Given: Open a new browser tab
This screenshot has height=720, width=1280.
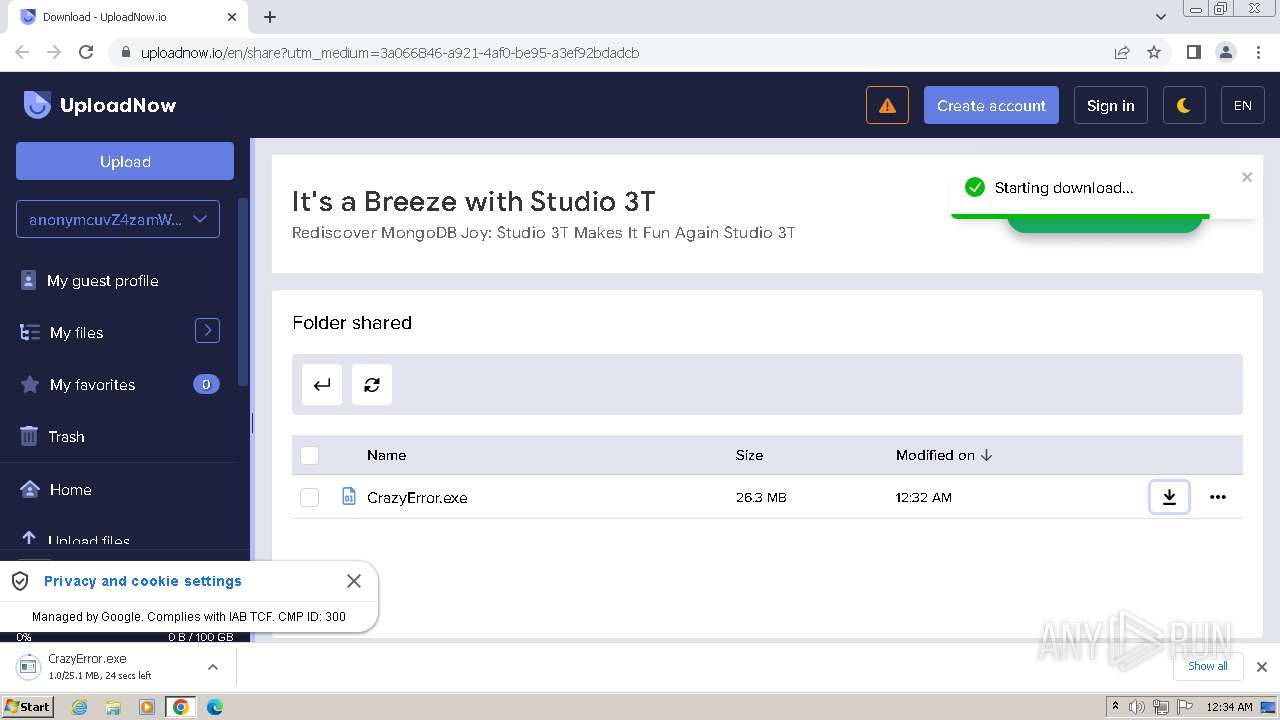Looking at the screenshot, I should pos(269,17).
